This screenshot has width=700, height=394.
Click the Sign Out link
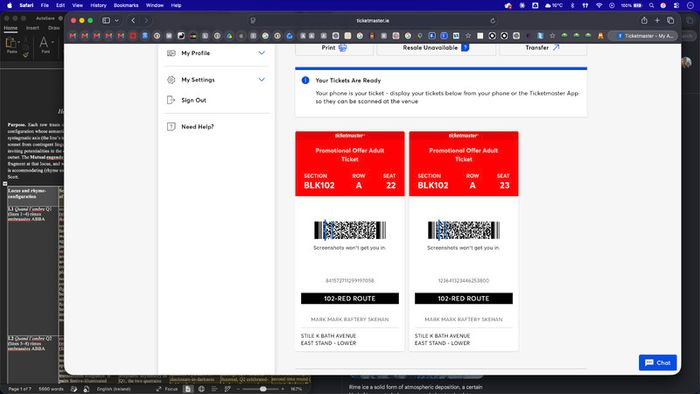pyautogui.click(x=194, y=100)
